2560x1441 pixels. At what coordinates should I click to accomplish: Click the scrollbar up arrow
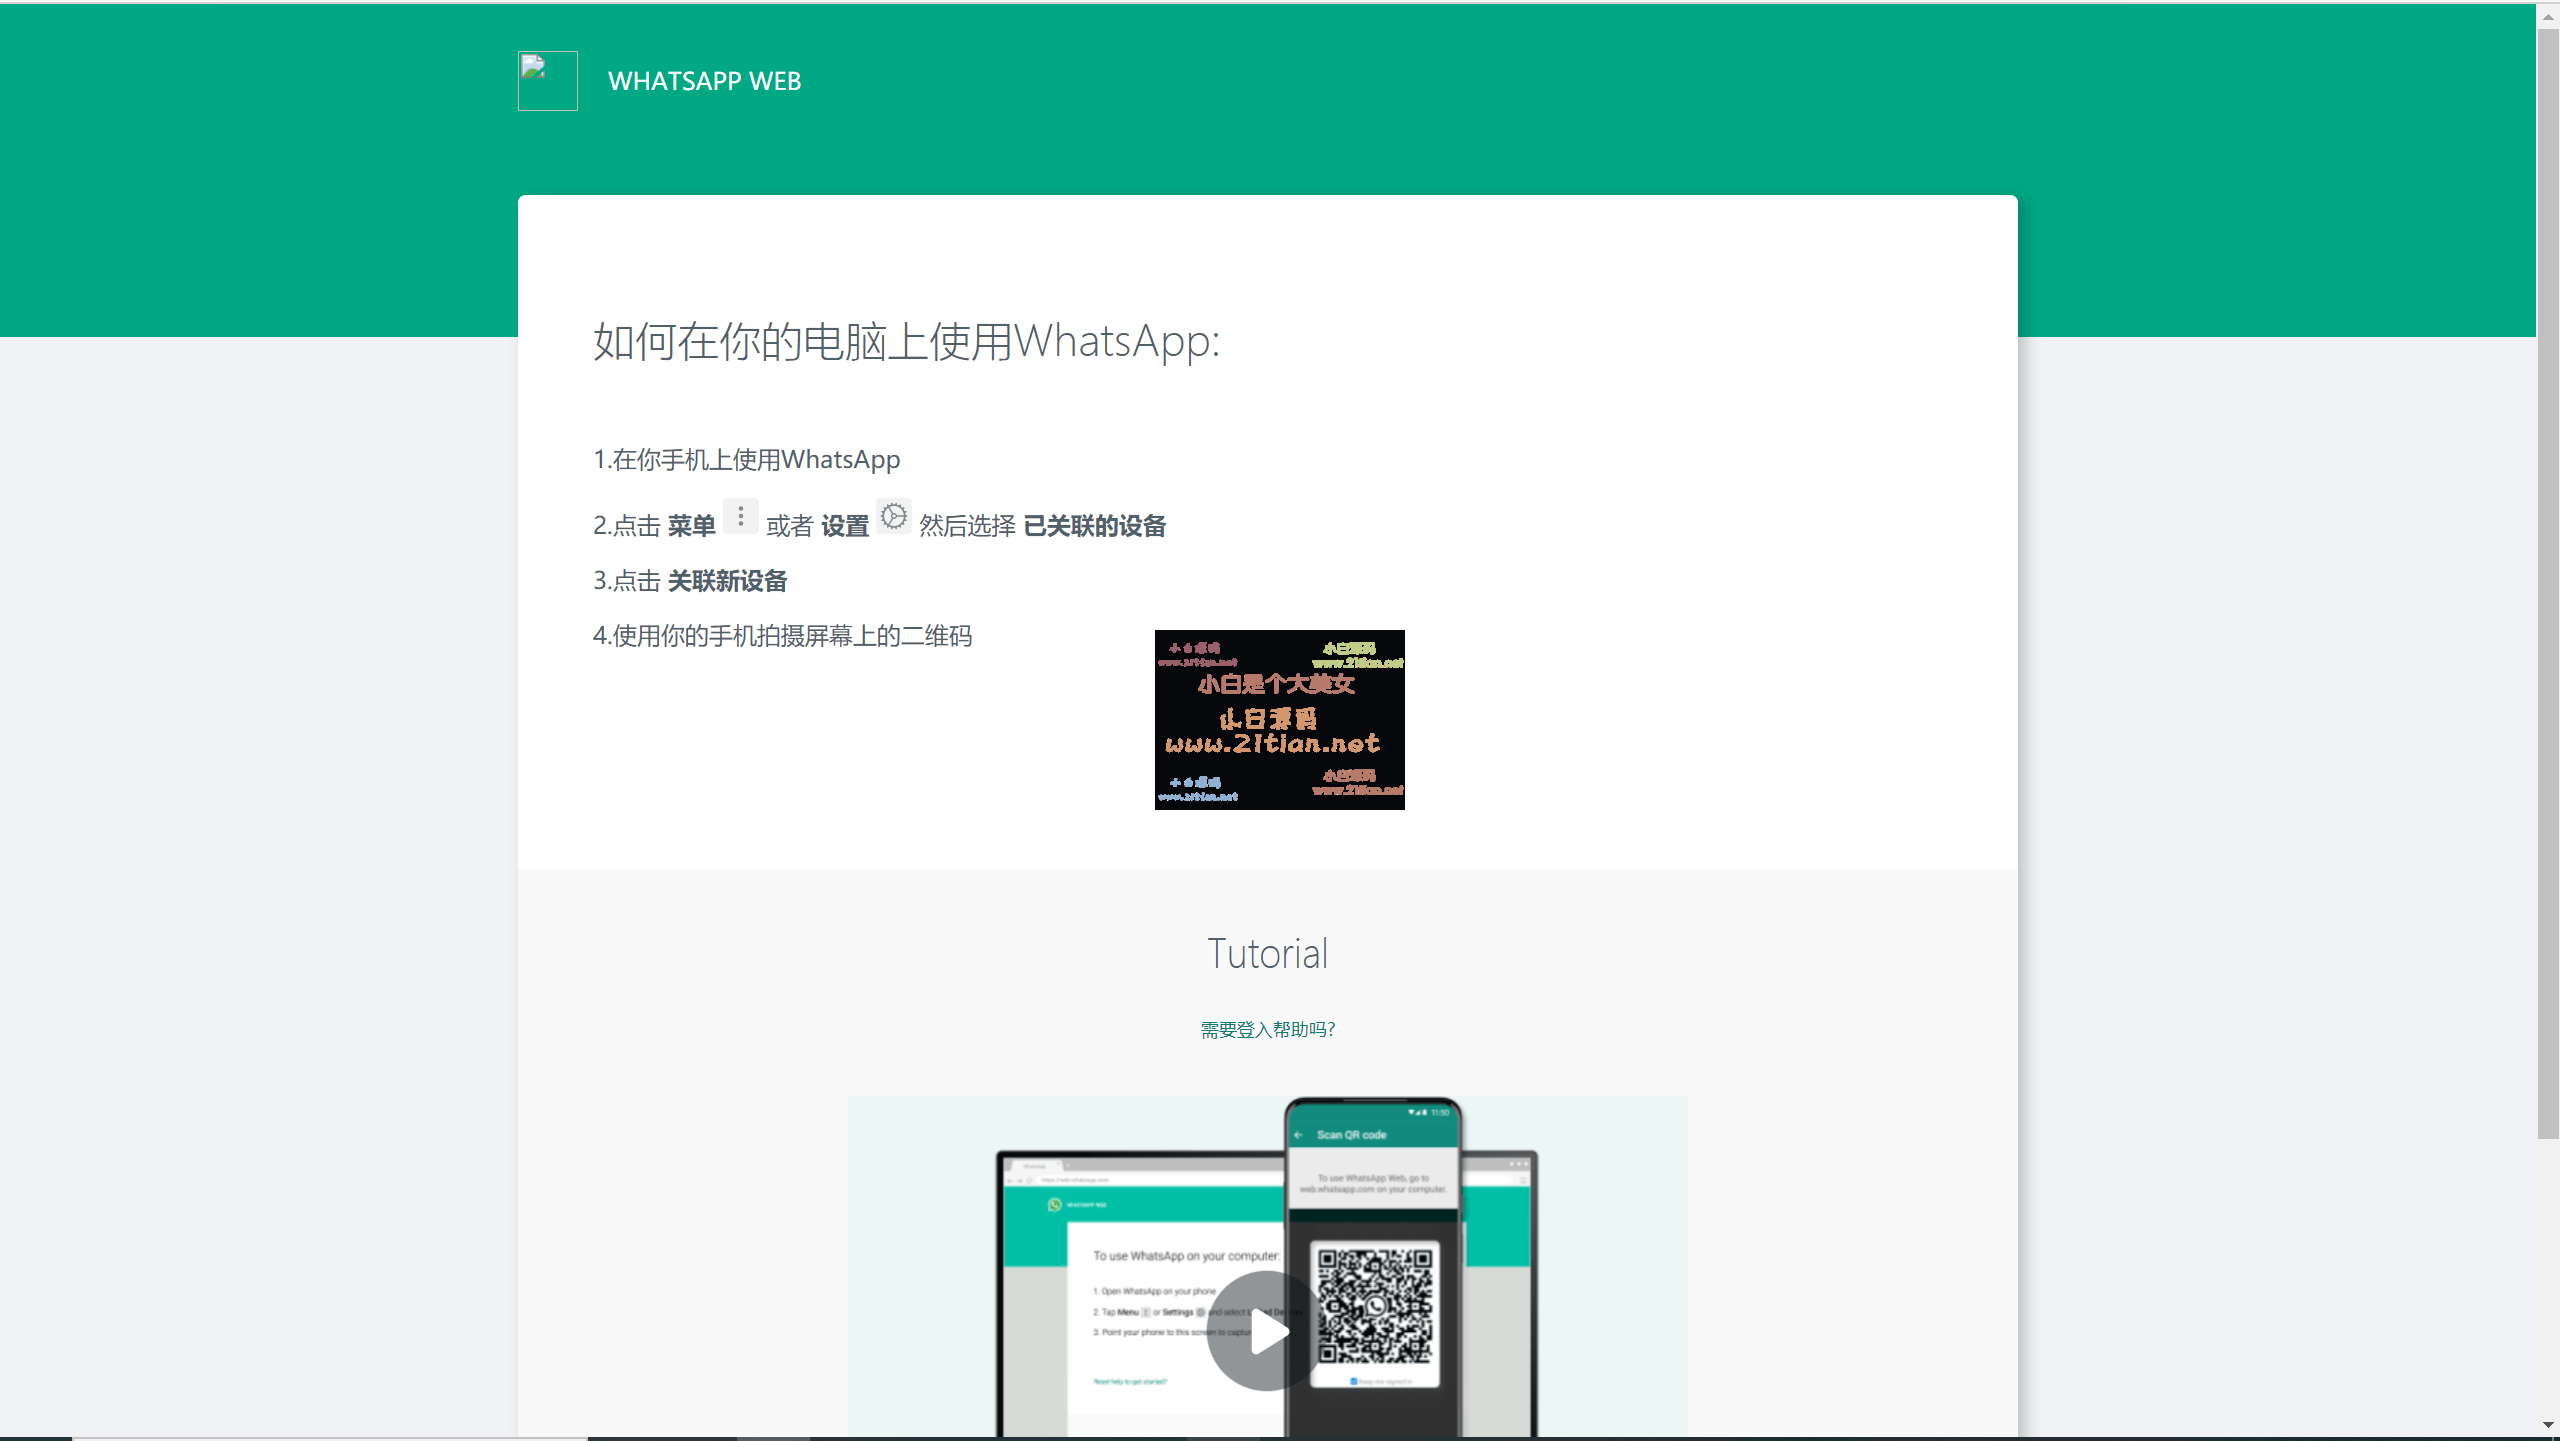(2548, 16)
